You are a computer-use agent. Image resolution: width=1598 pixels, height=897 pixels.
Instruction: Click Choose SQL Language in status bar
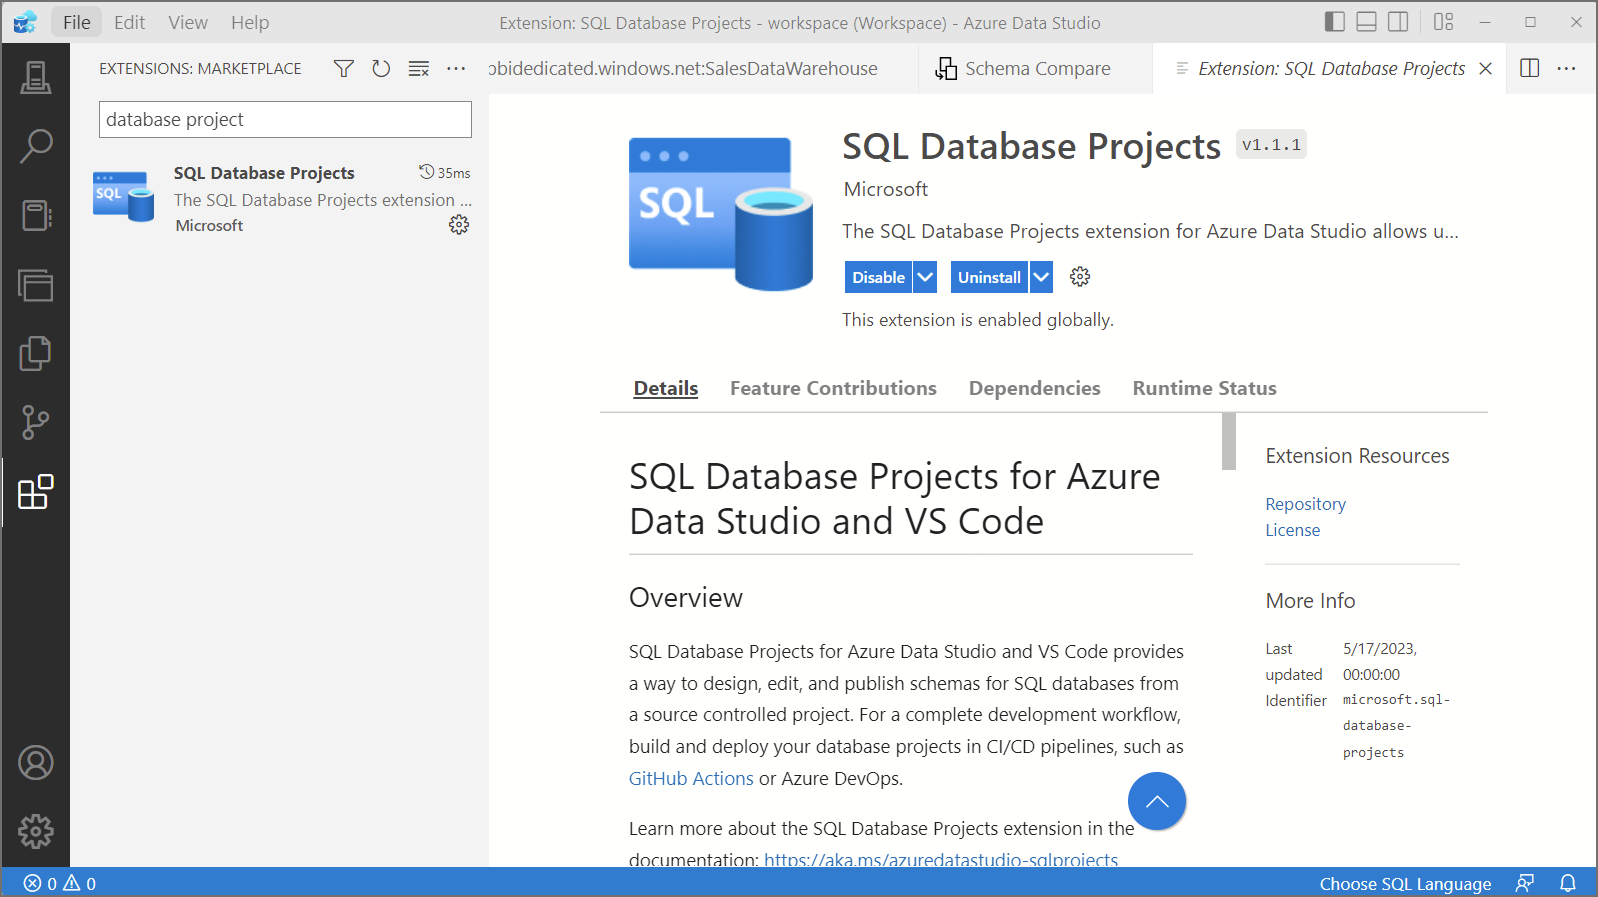point(1405,883)
